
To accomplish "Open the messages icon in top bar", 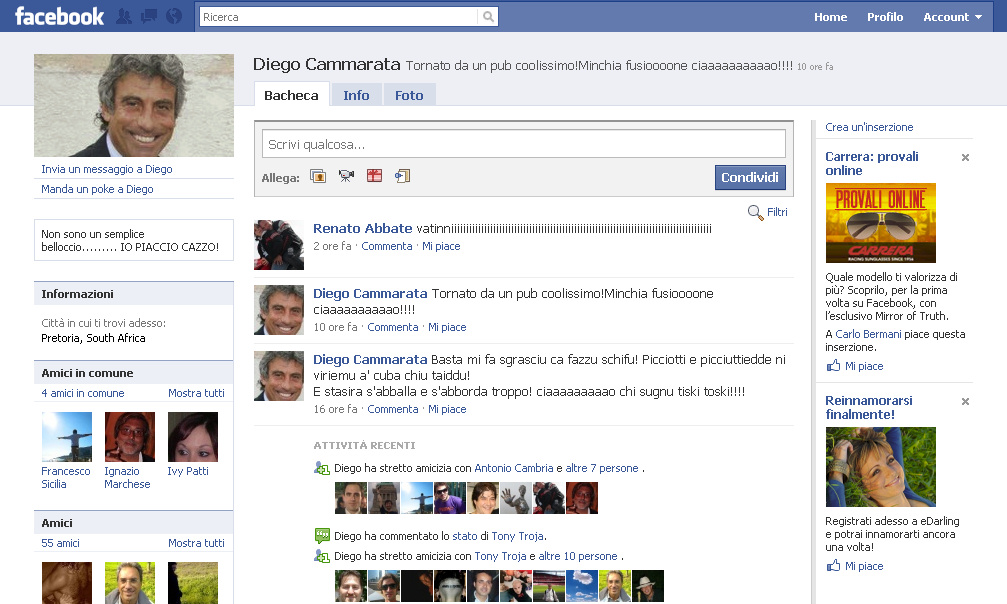I will tap(149, 17).
